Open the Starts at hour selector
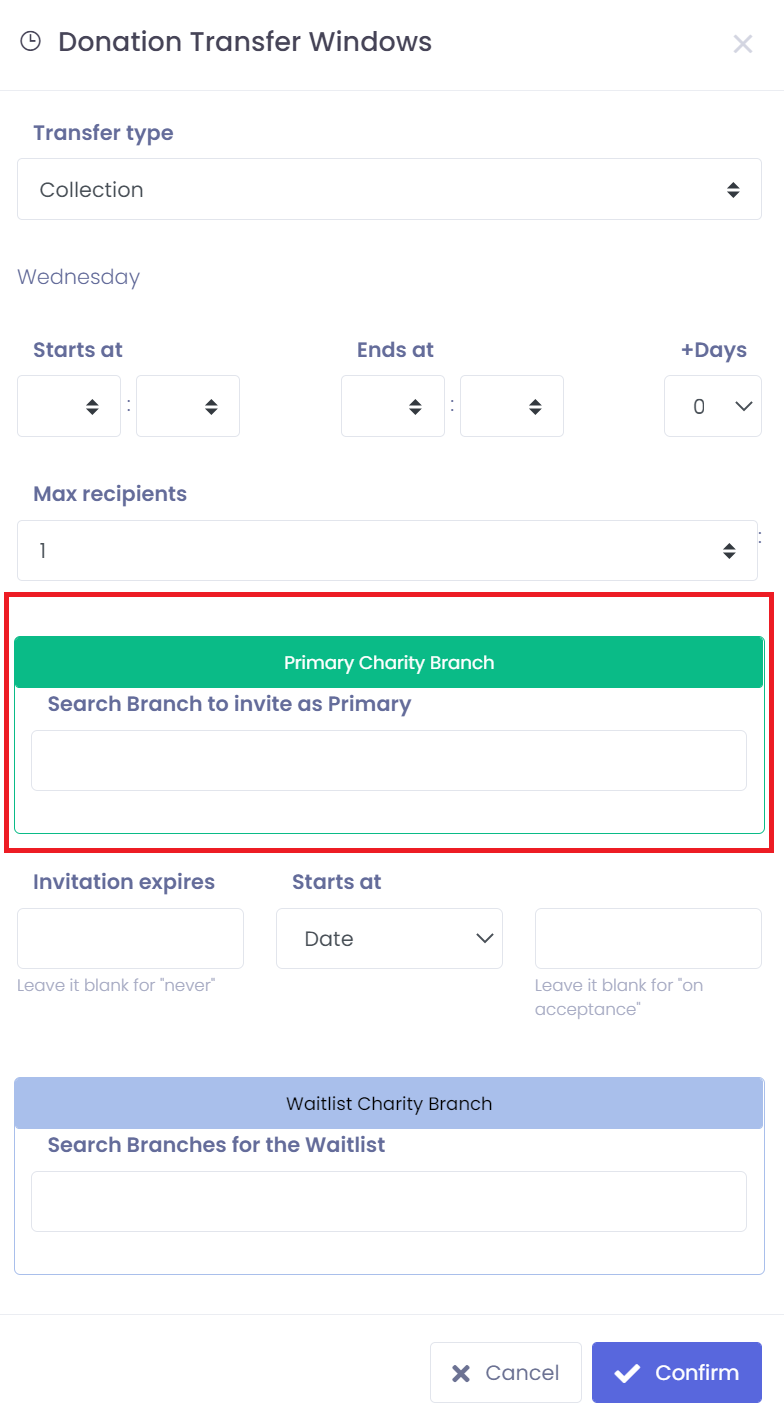Screen dimensions: 784x1426 pos(69,406)
